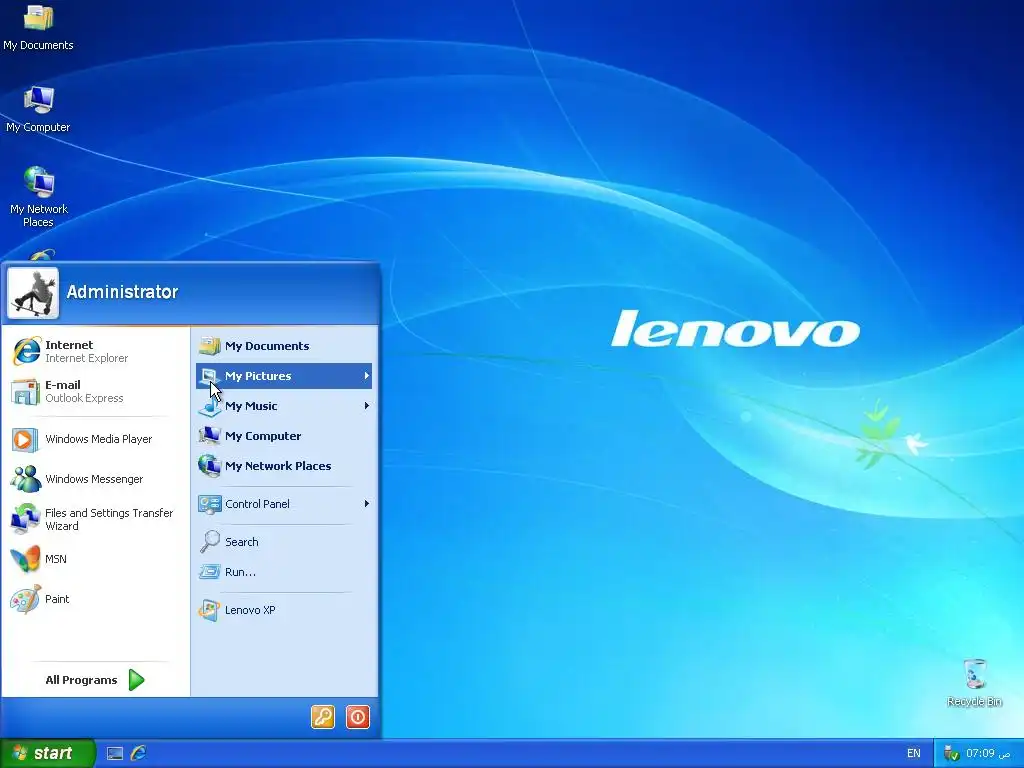Image resolution: width=1024 pixels, height=768 pixels.
Task: Select the My Computer desktop icon
Action: 38,110
